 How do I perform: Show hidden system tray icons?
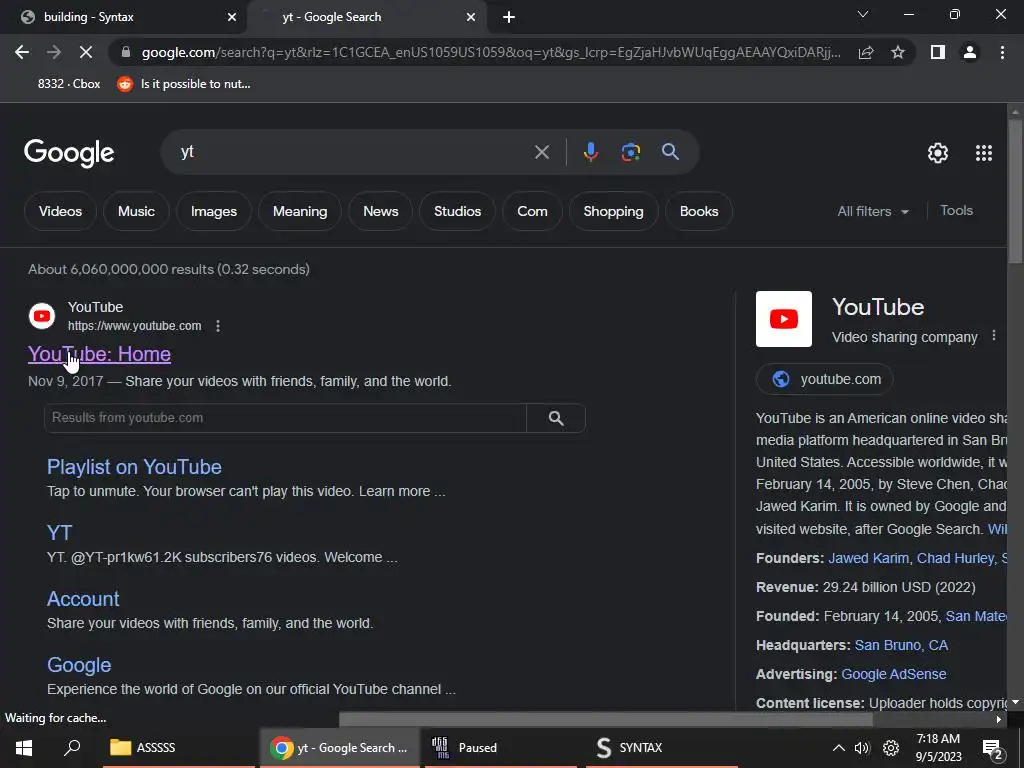point(839,748)
